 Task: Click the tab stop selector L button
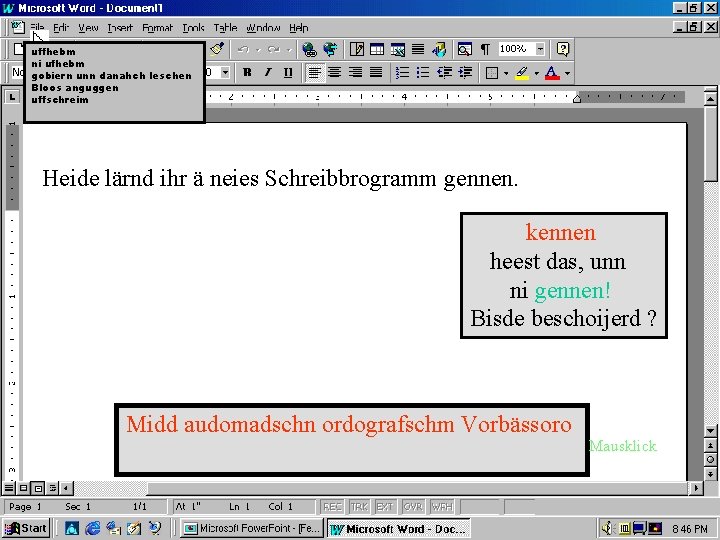[12, 96]
